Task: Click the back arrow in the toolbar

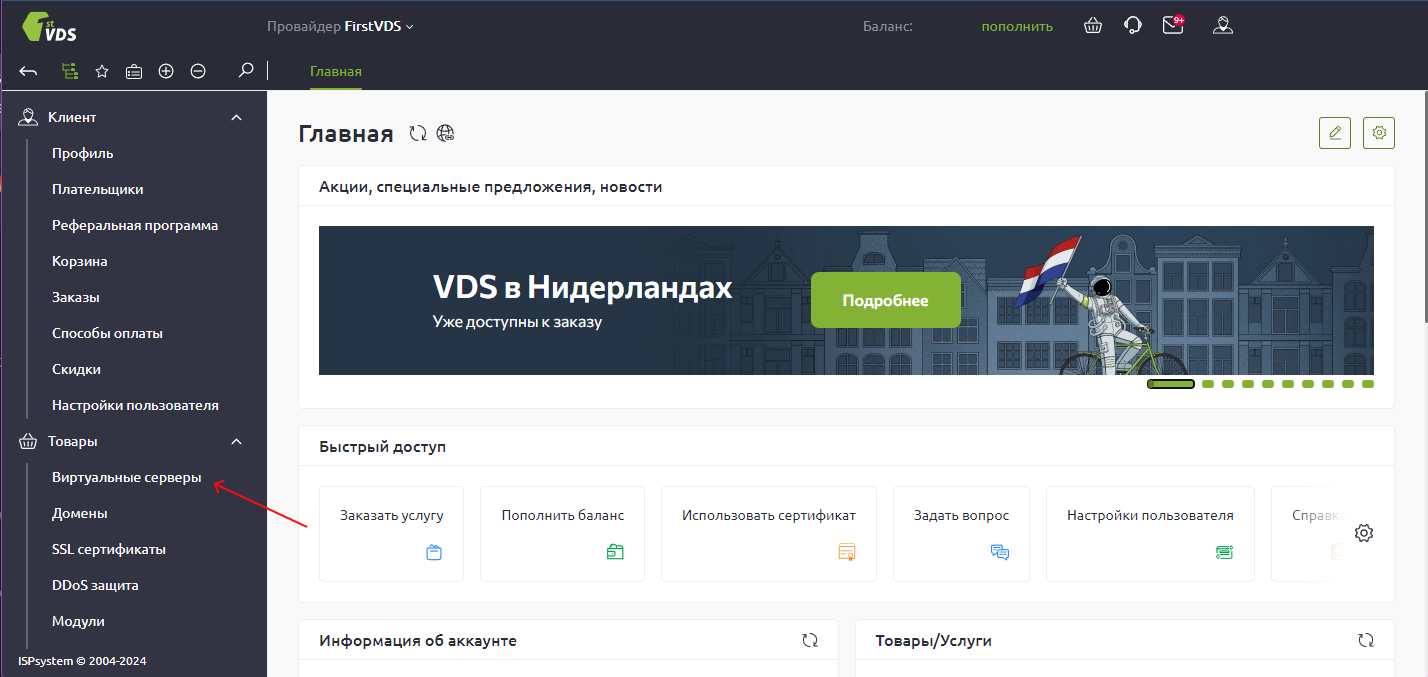Action: pos(28,71)
